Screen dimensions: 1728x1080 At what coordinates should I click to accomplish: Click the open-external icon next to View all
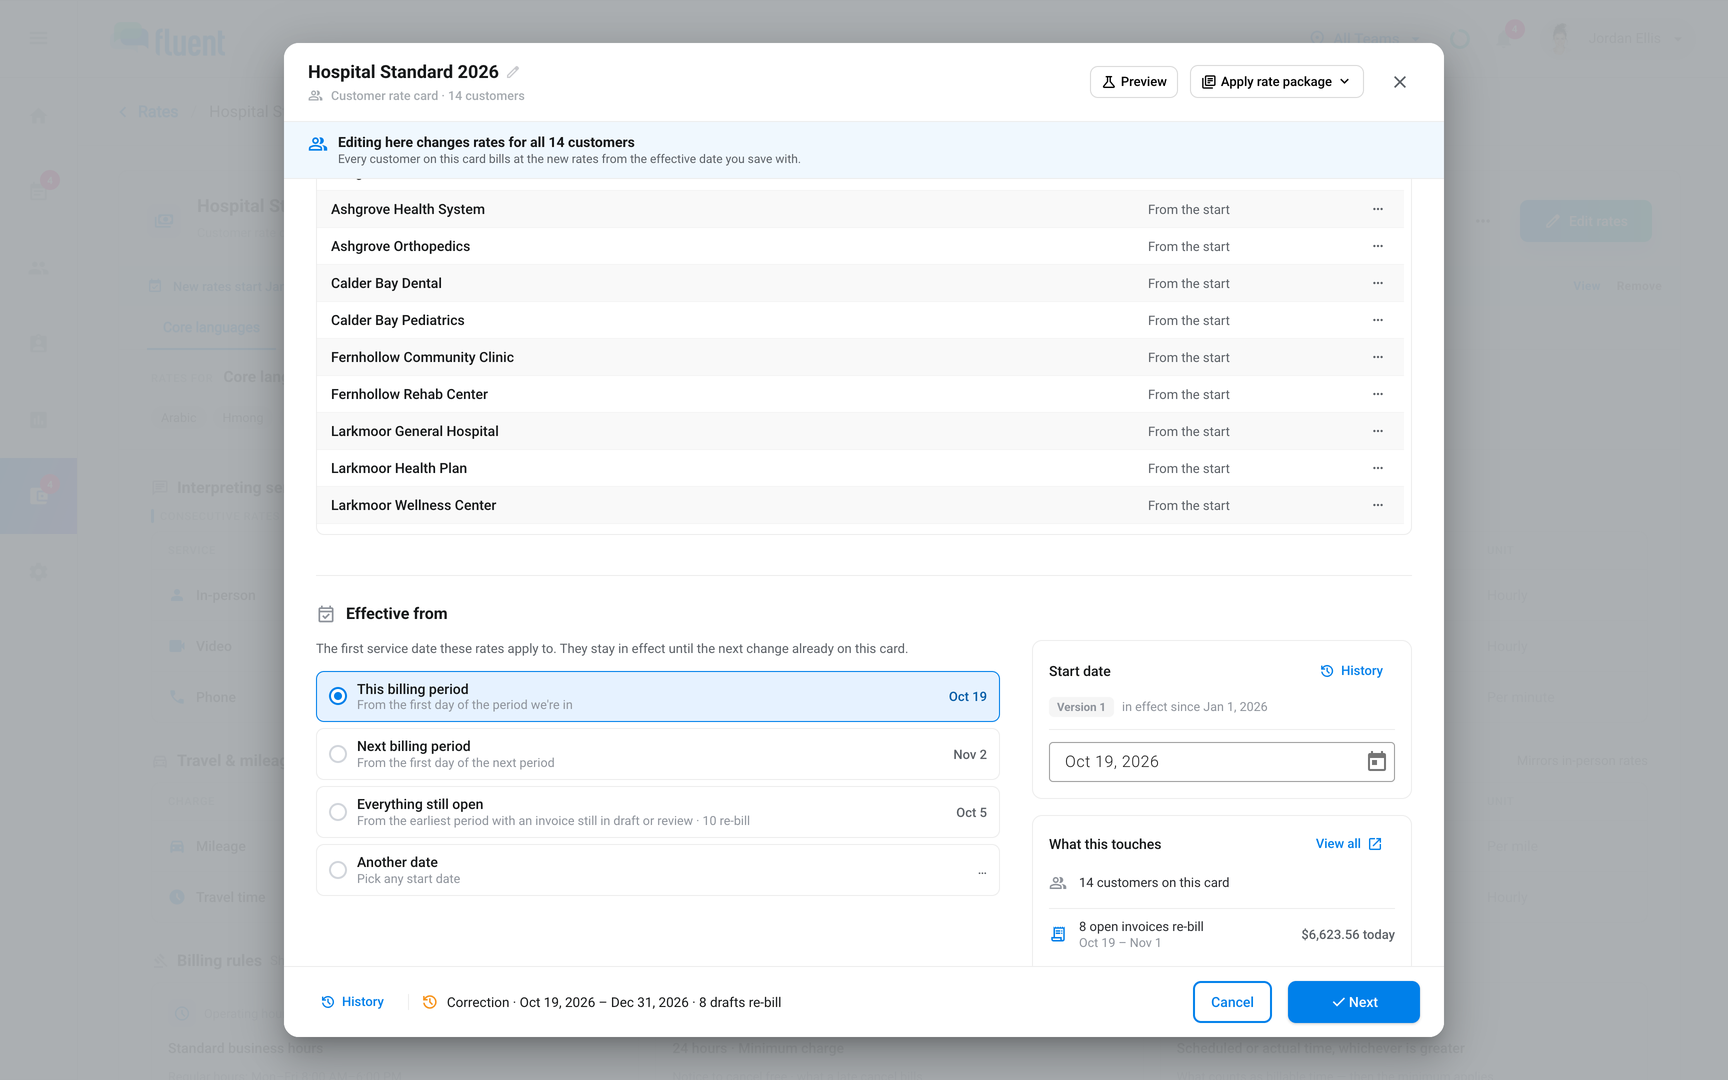tap(1375, 844)
